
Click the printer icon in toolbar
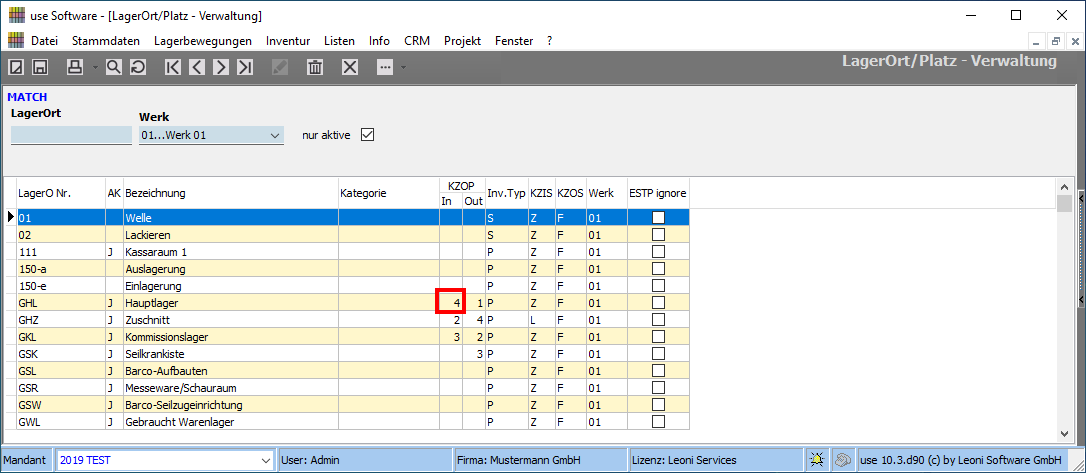click(74, 67)
